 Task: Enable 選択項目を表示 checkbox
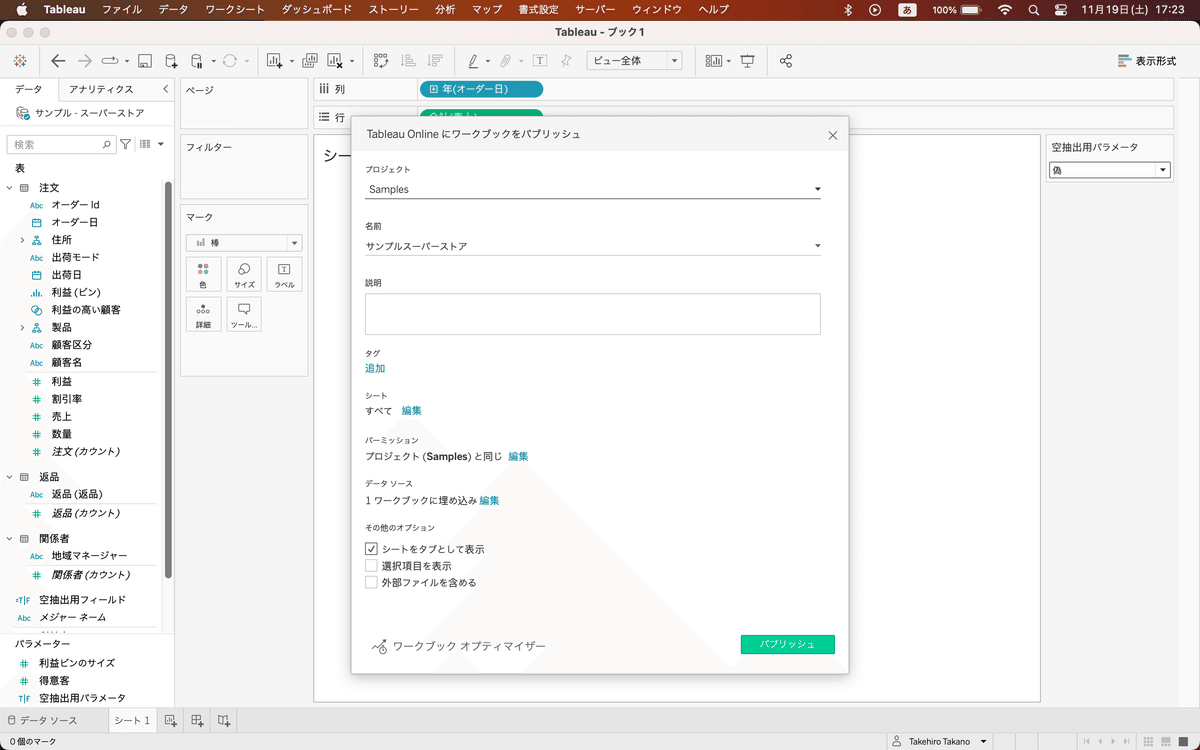371,565
